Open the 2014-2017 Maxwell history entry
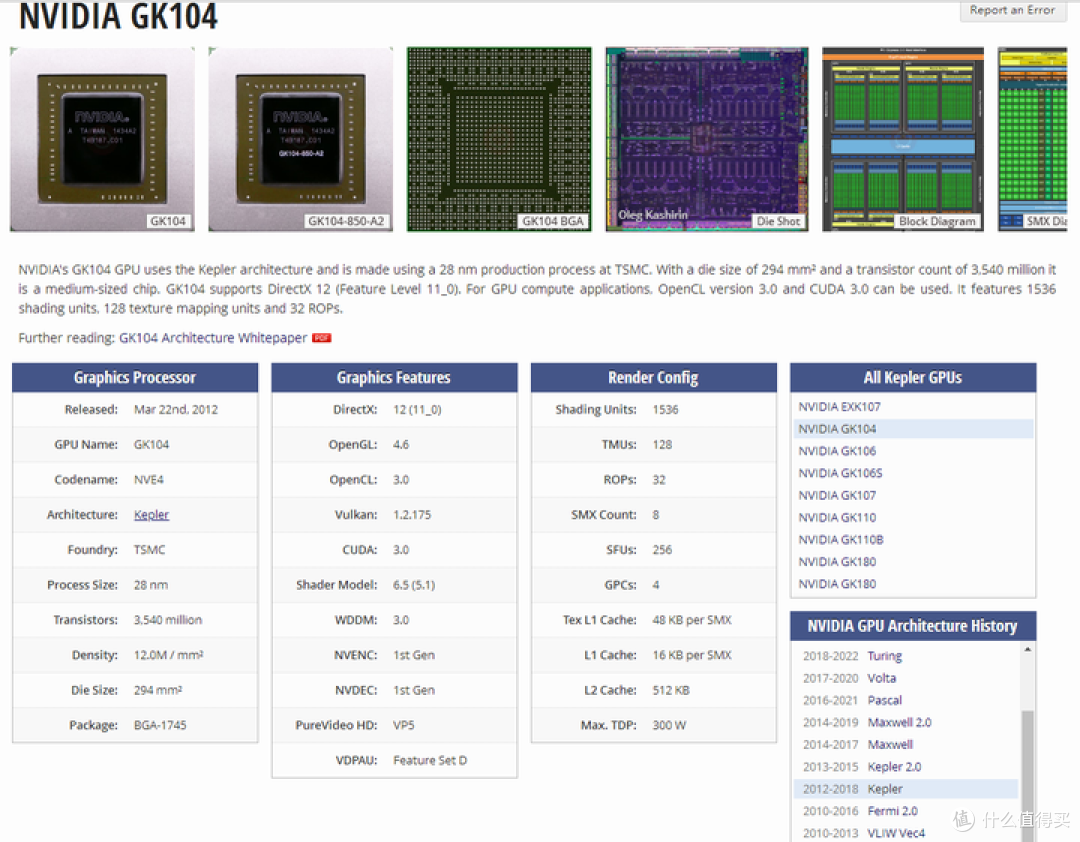 [x=890, y=744]
